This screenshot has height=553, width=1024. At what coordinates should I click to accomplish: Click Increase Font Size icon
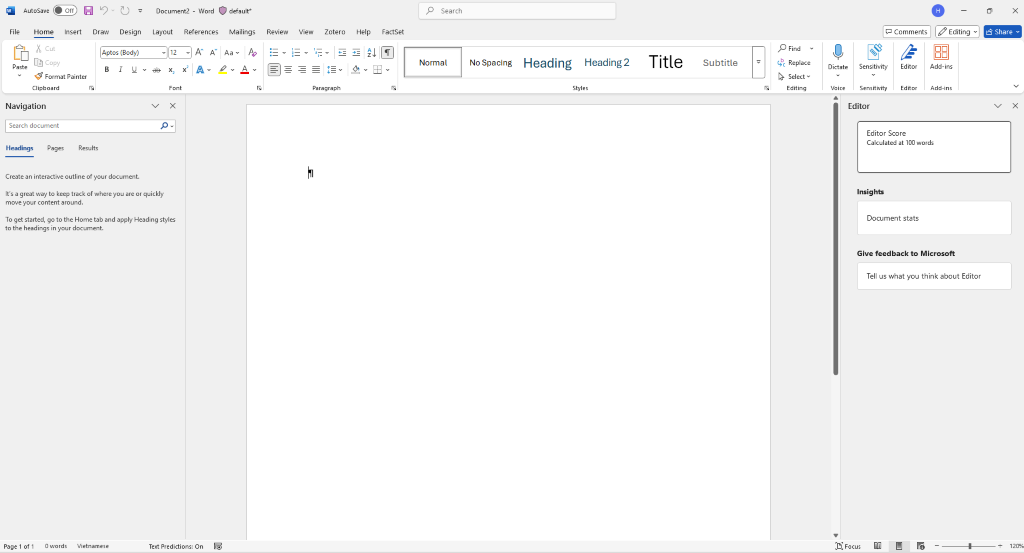coord(199,52)
